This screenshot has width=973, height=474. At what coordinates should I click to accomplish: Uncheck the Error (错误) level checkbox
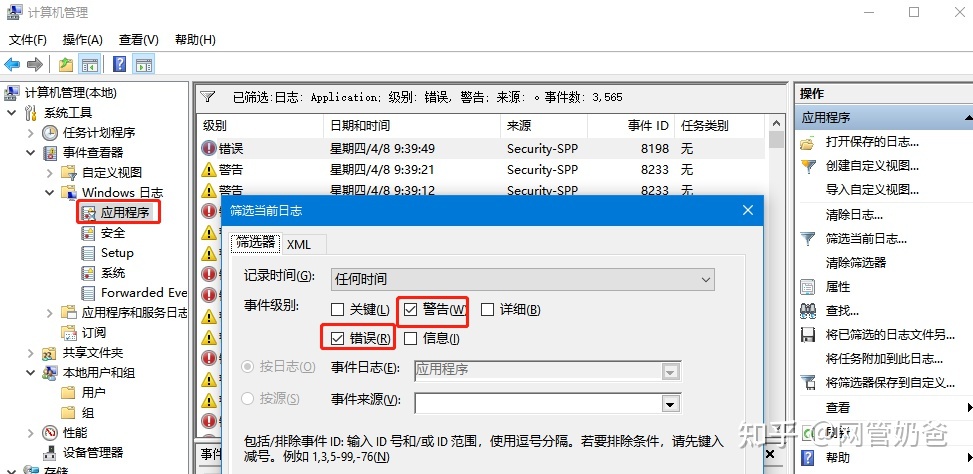tap(338, 338)
